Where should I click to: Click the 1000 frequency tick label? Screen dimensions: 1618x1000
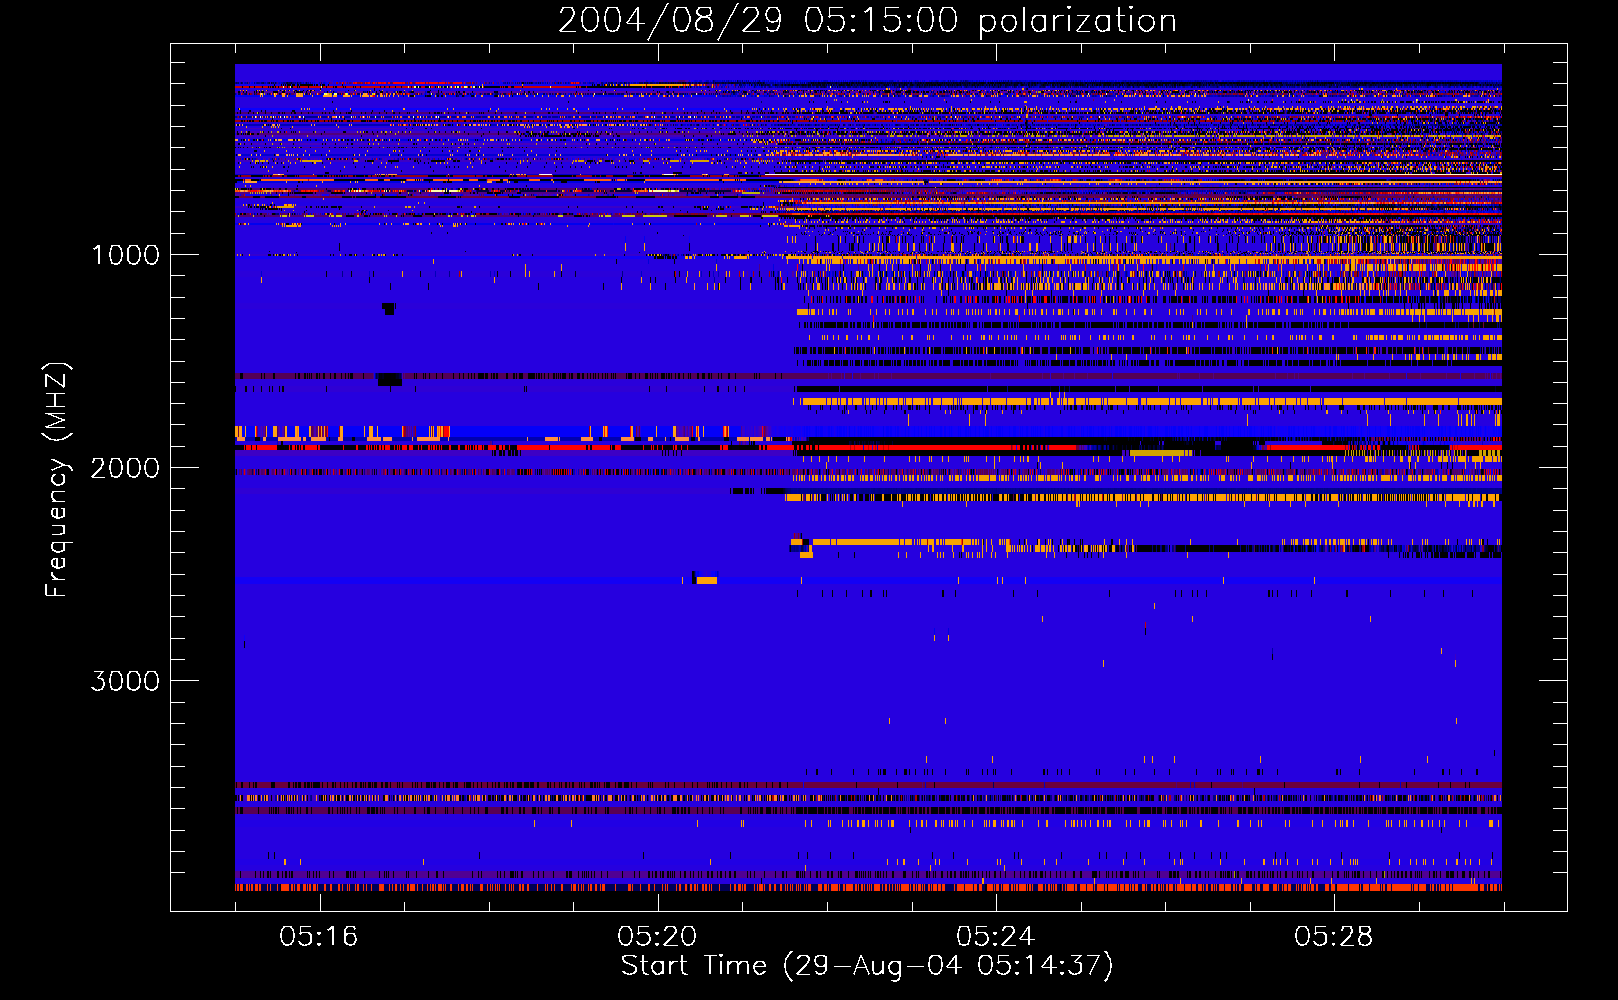(x=125, y=255)
